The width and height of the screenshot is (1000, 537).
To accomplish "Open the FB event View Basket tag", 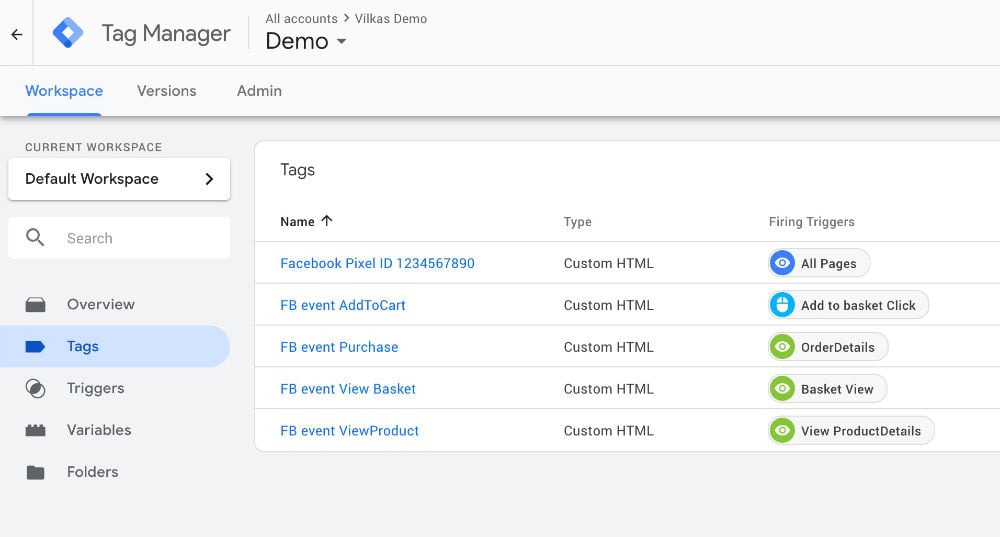I will click(x=348, y=389).
